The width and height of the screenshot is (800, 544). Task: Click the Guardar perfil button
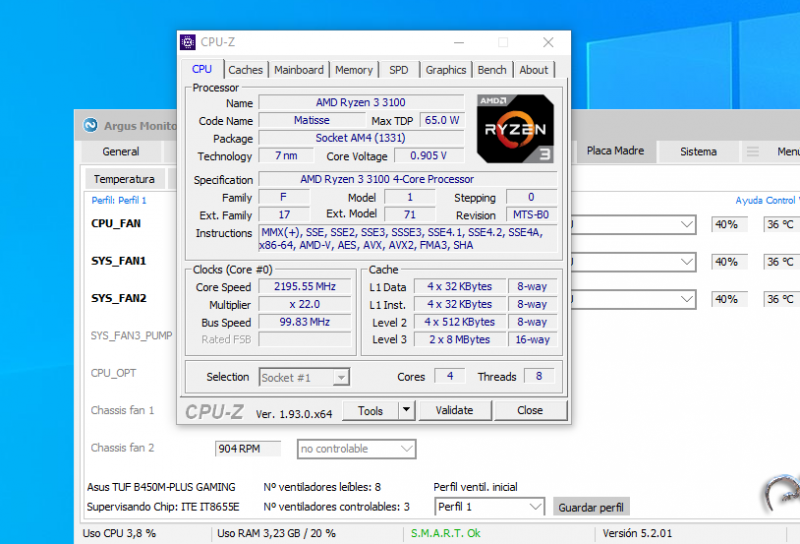(591, 507)
